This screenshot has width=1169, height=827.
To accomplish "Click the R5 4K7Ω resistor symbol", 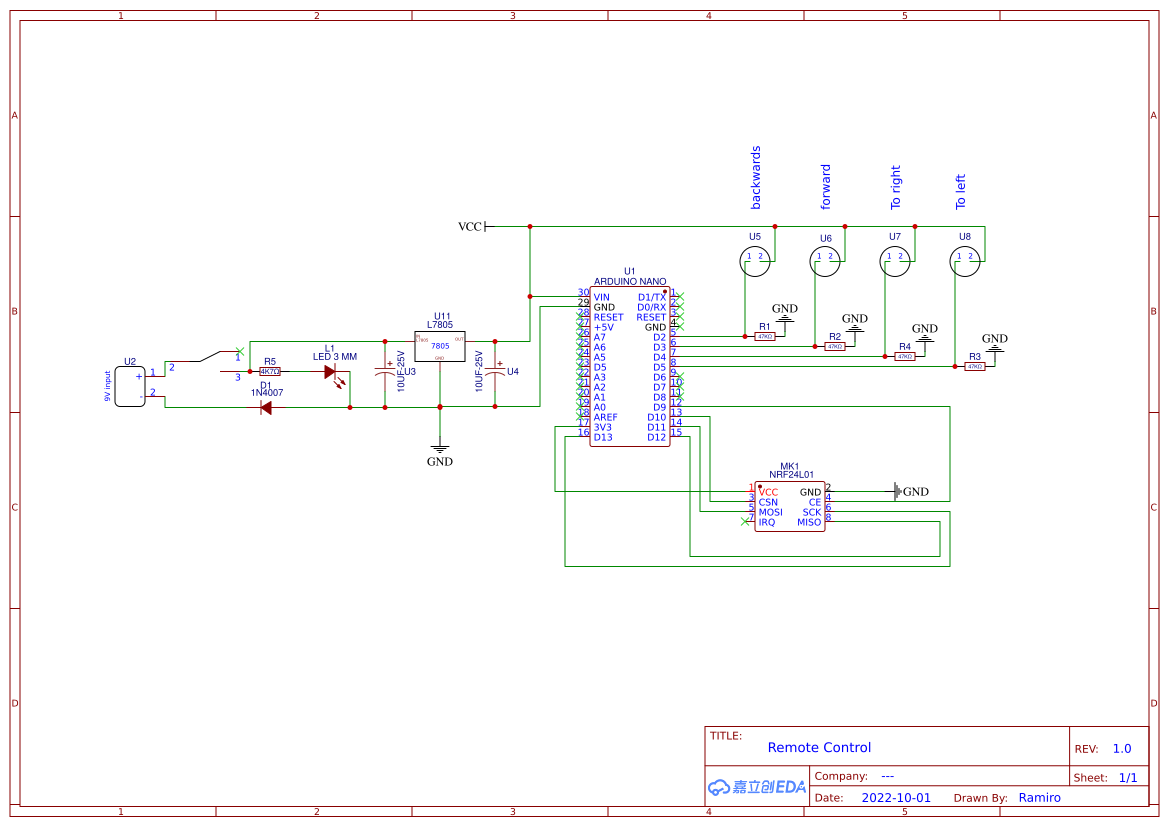I will tap(270, 371).
